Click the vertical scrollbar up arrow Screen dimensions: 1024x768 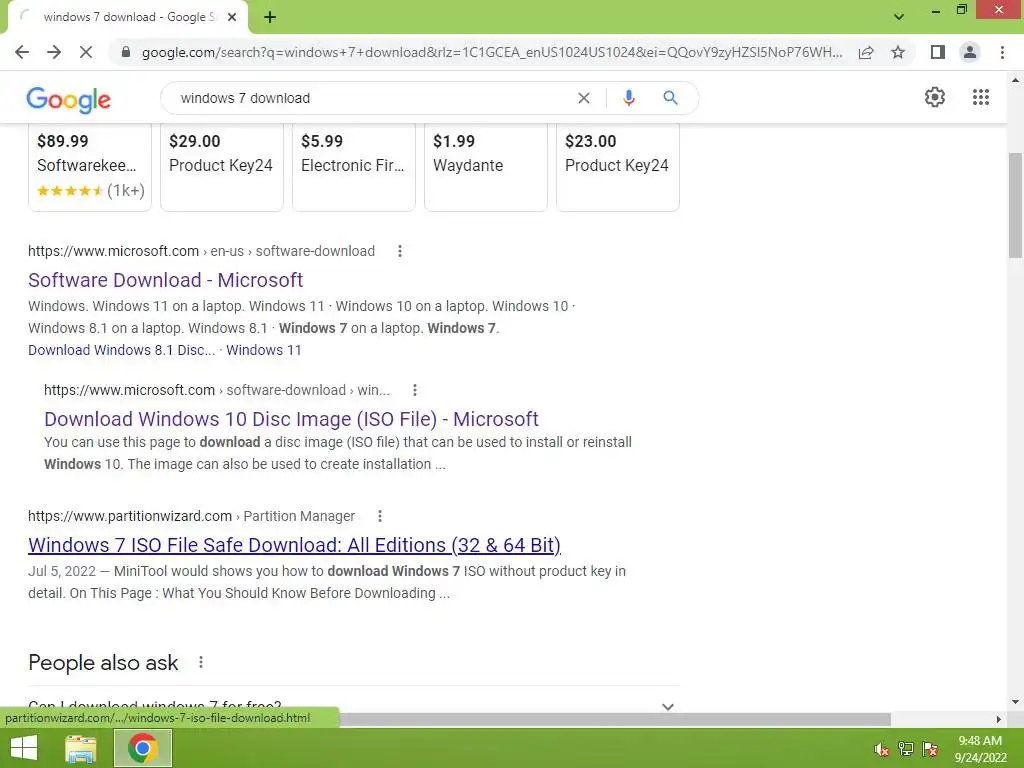(1015, 80)
